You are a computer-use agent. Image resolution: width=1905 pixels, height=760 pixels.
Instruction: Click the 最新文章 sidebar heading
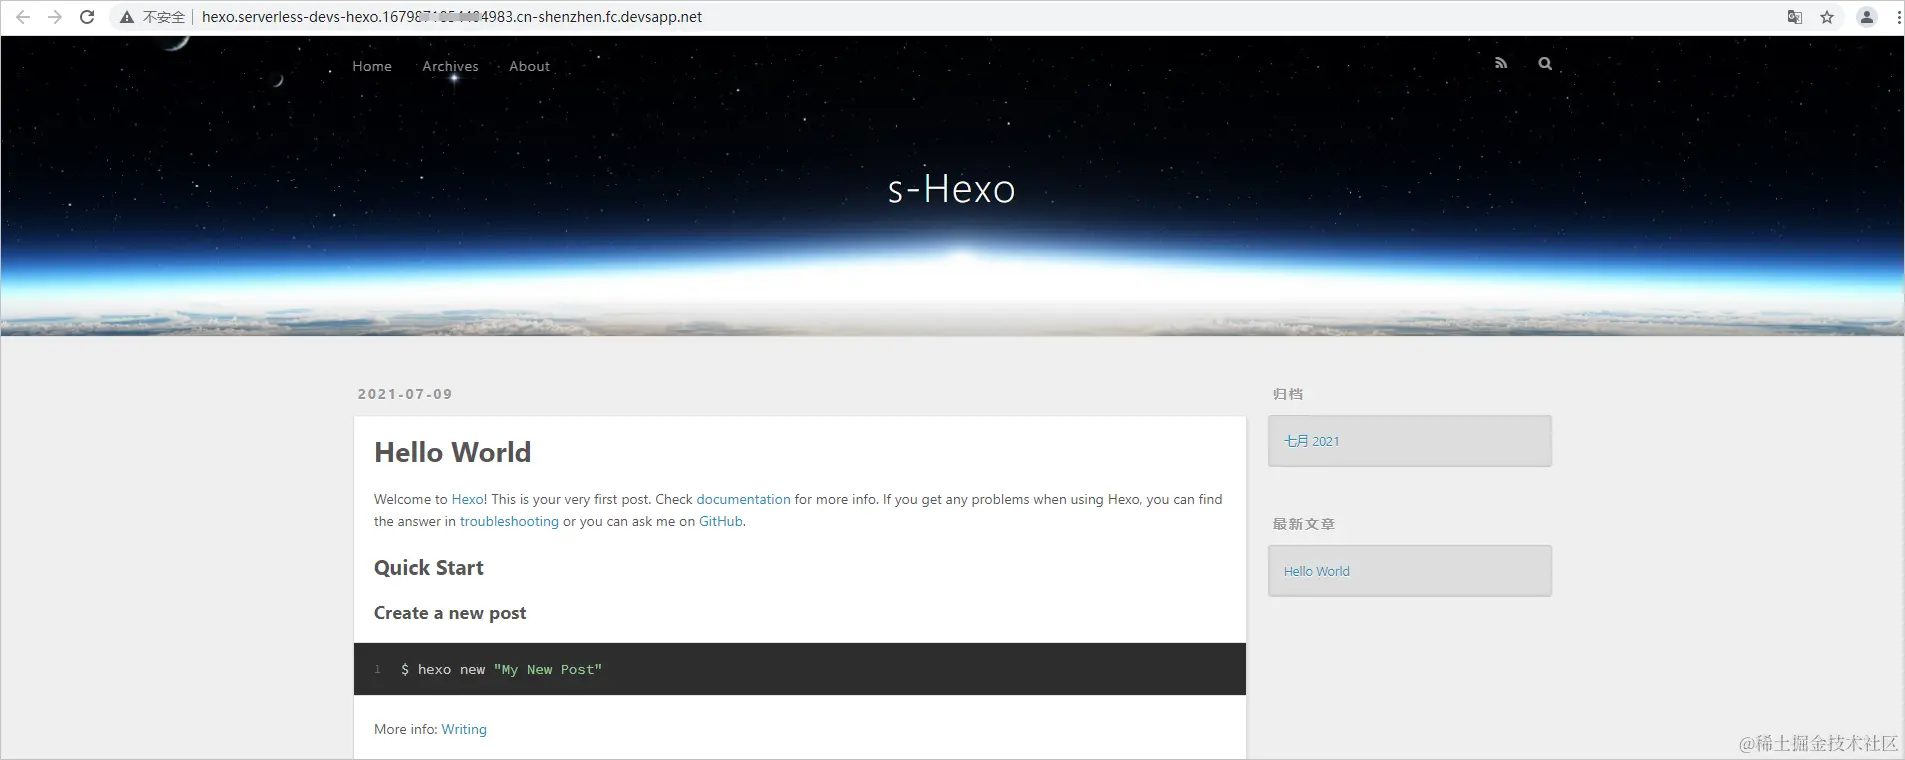tap(1304, 524)
